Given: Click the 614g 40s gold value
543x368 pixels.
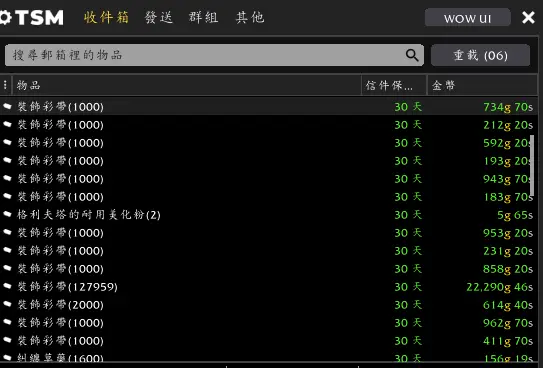Looking at the screenshot, I should 508,305.
